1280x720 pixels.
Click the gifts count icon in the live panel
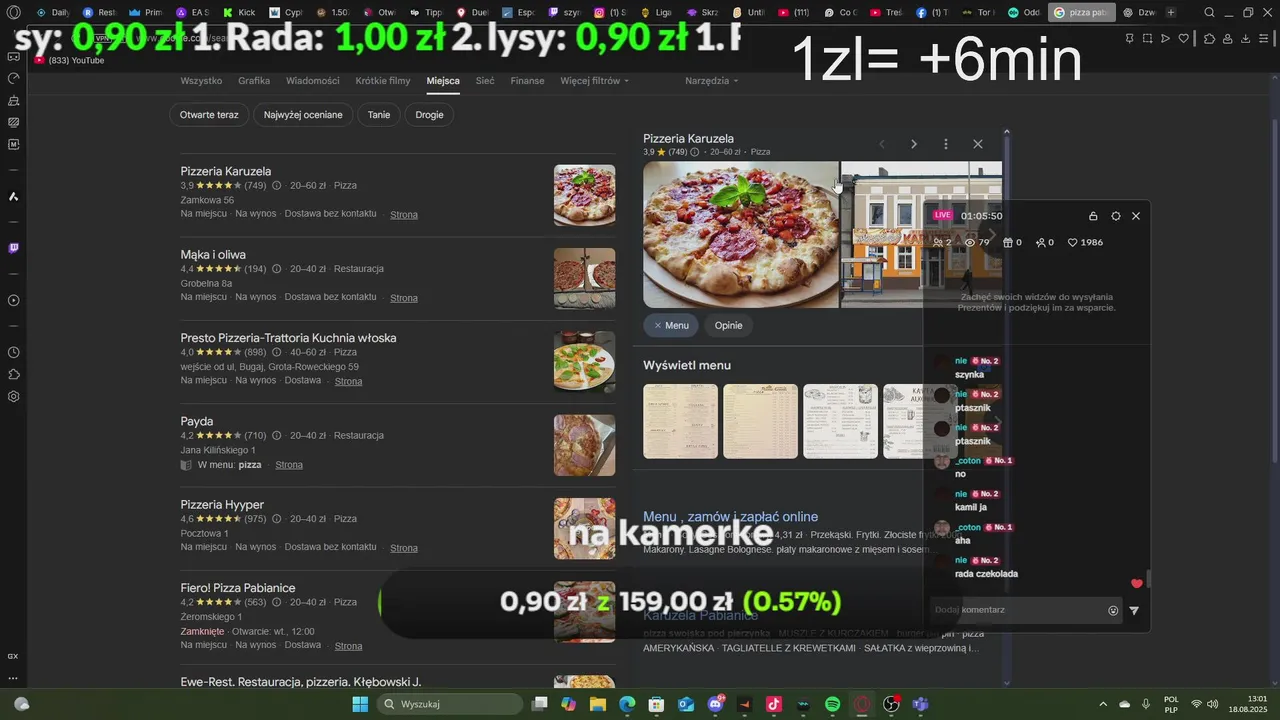(1008, 242)
